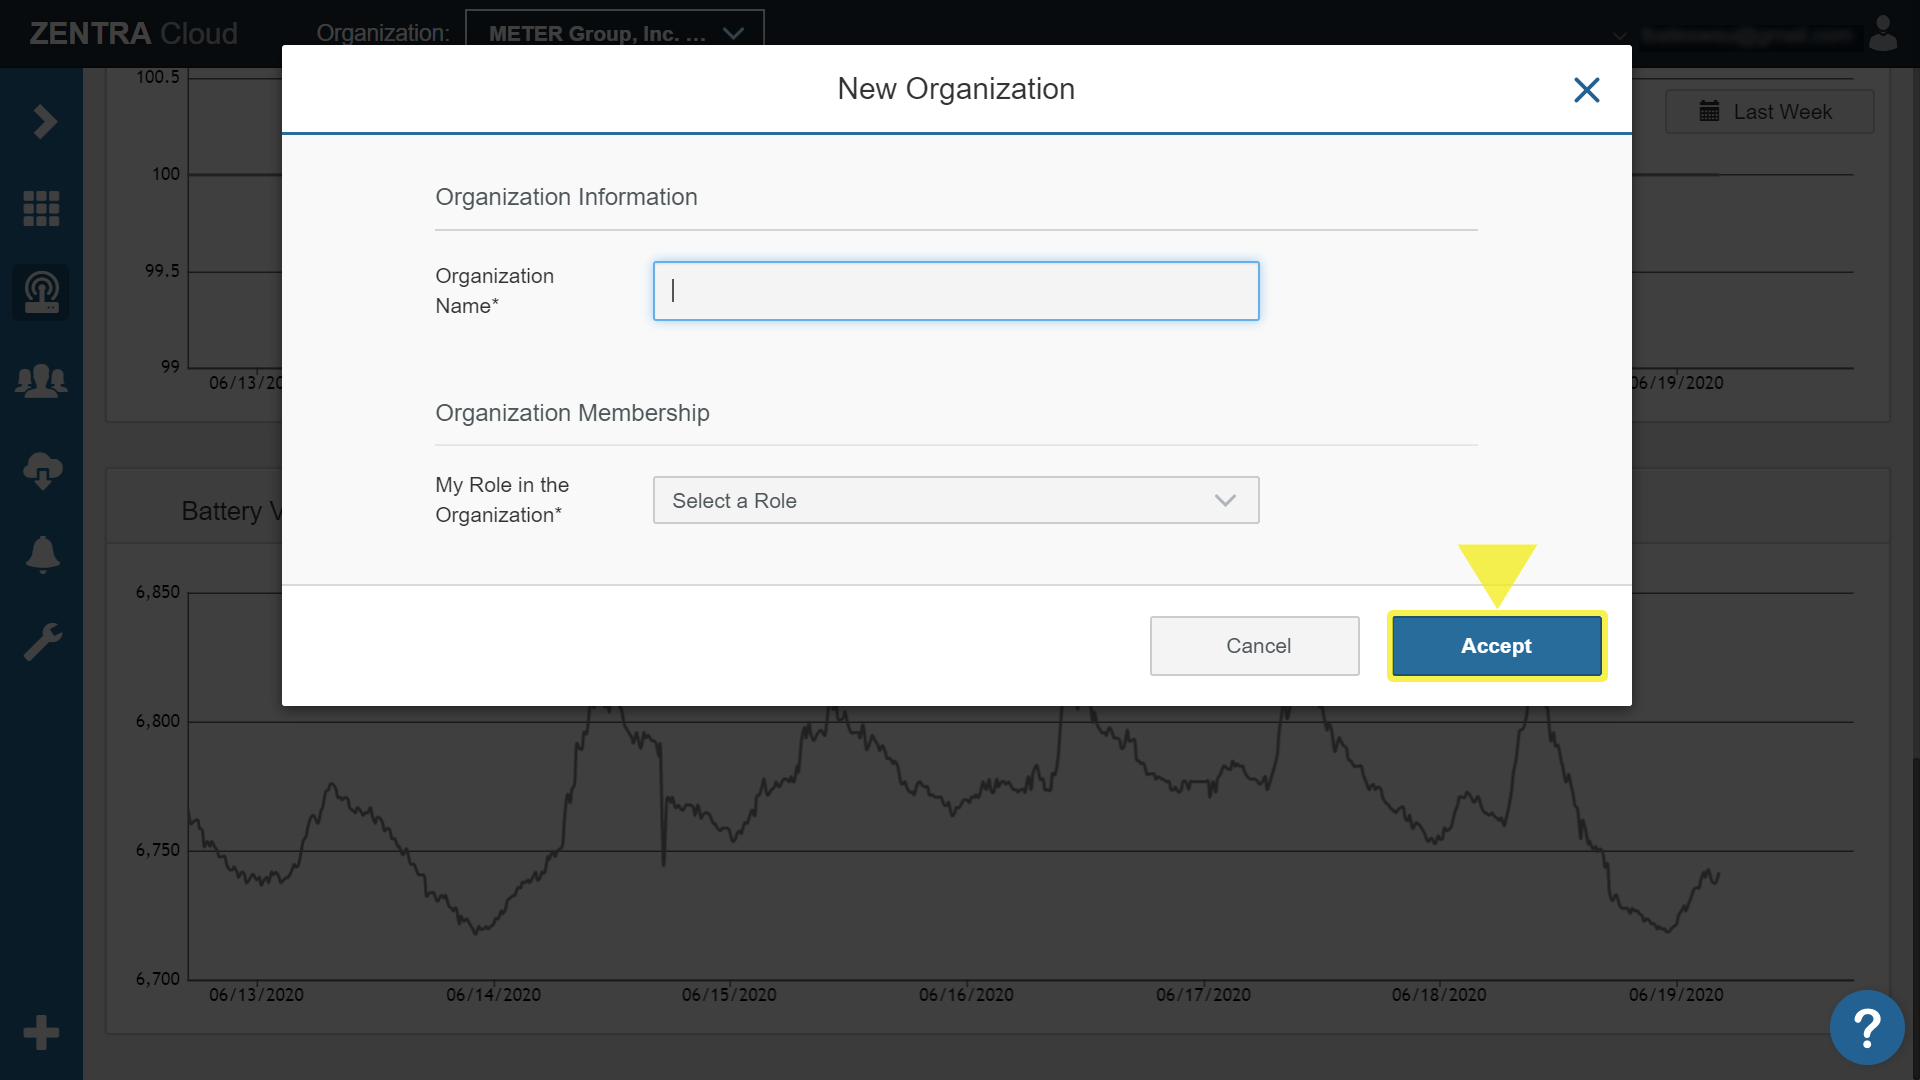Focus the Organization Name input field
The height and width of the screenshot is (1080, 1920).
click(956, 291)
